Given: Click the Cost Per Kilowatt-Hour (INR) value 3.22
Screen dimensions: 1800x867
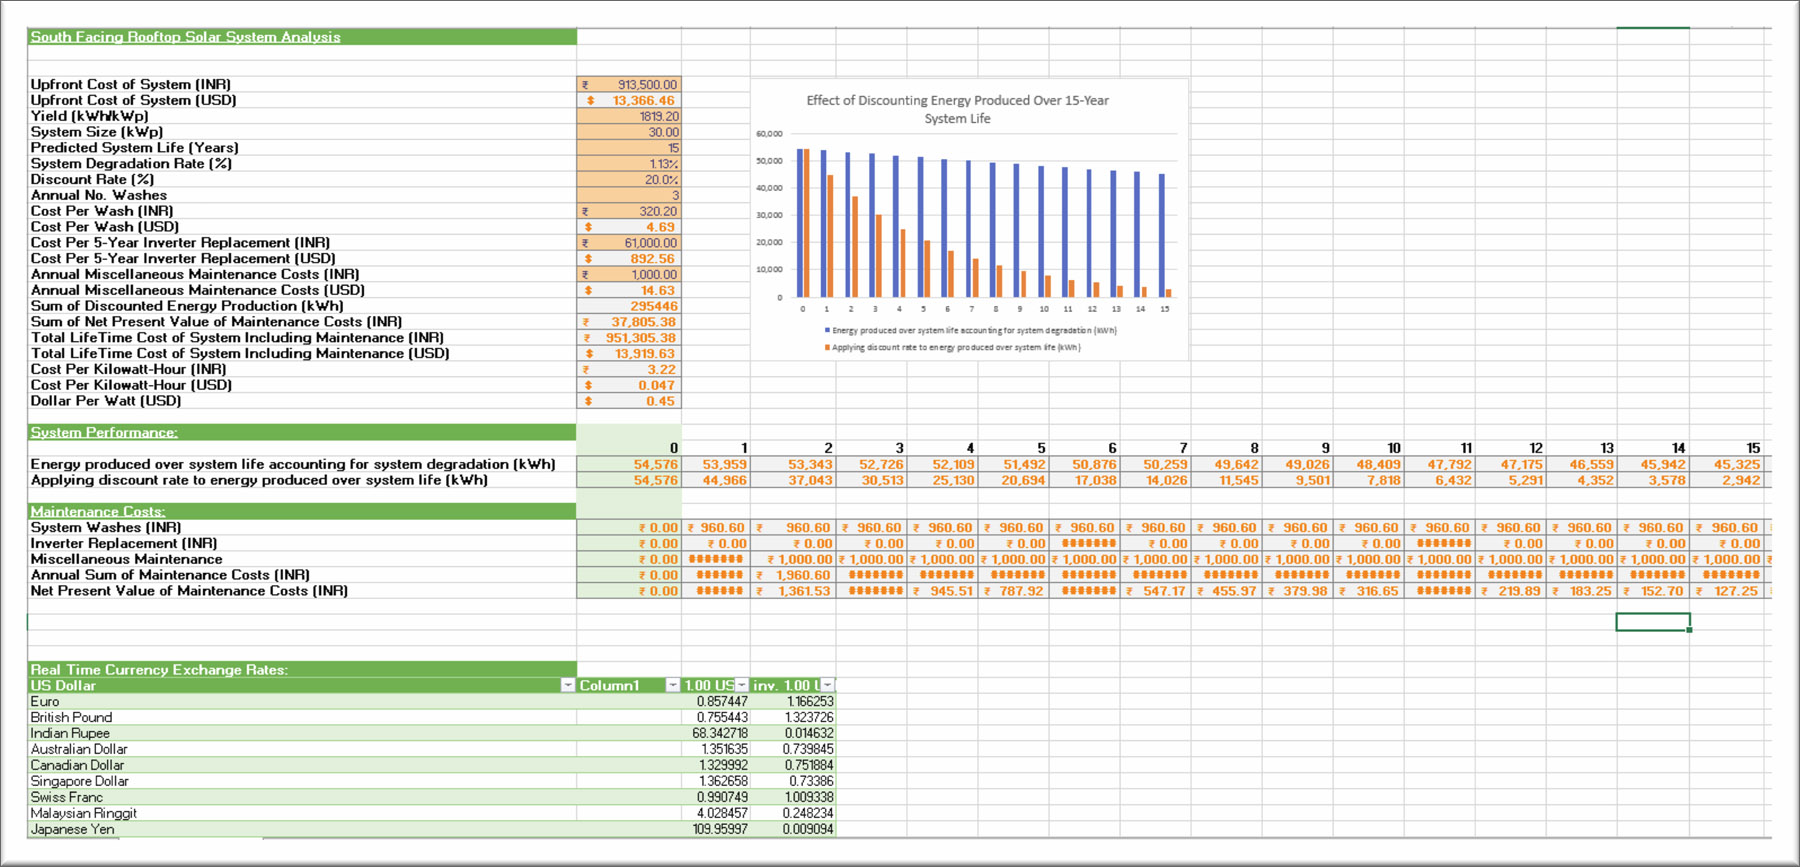Looking at the screenshot, I should point(629,370).
